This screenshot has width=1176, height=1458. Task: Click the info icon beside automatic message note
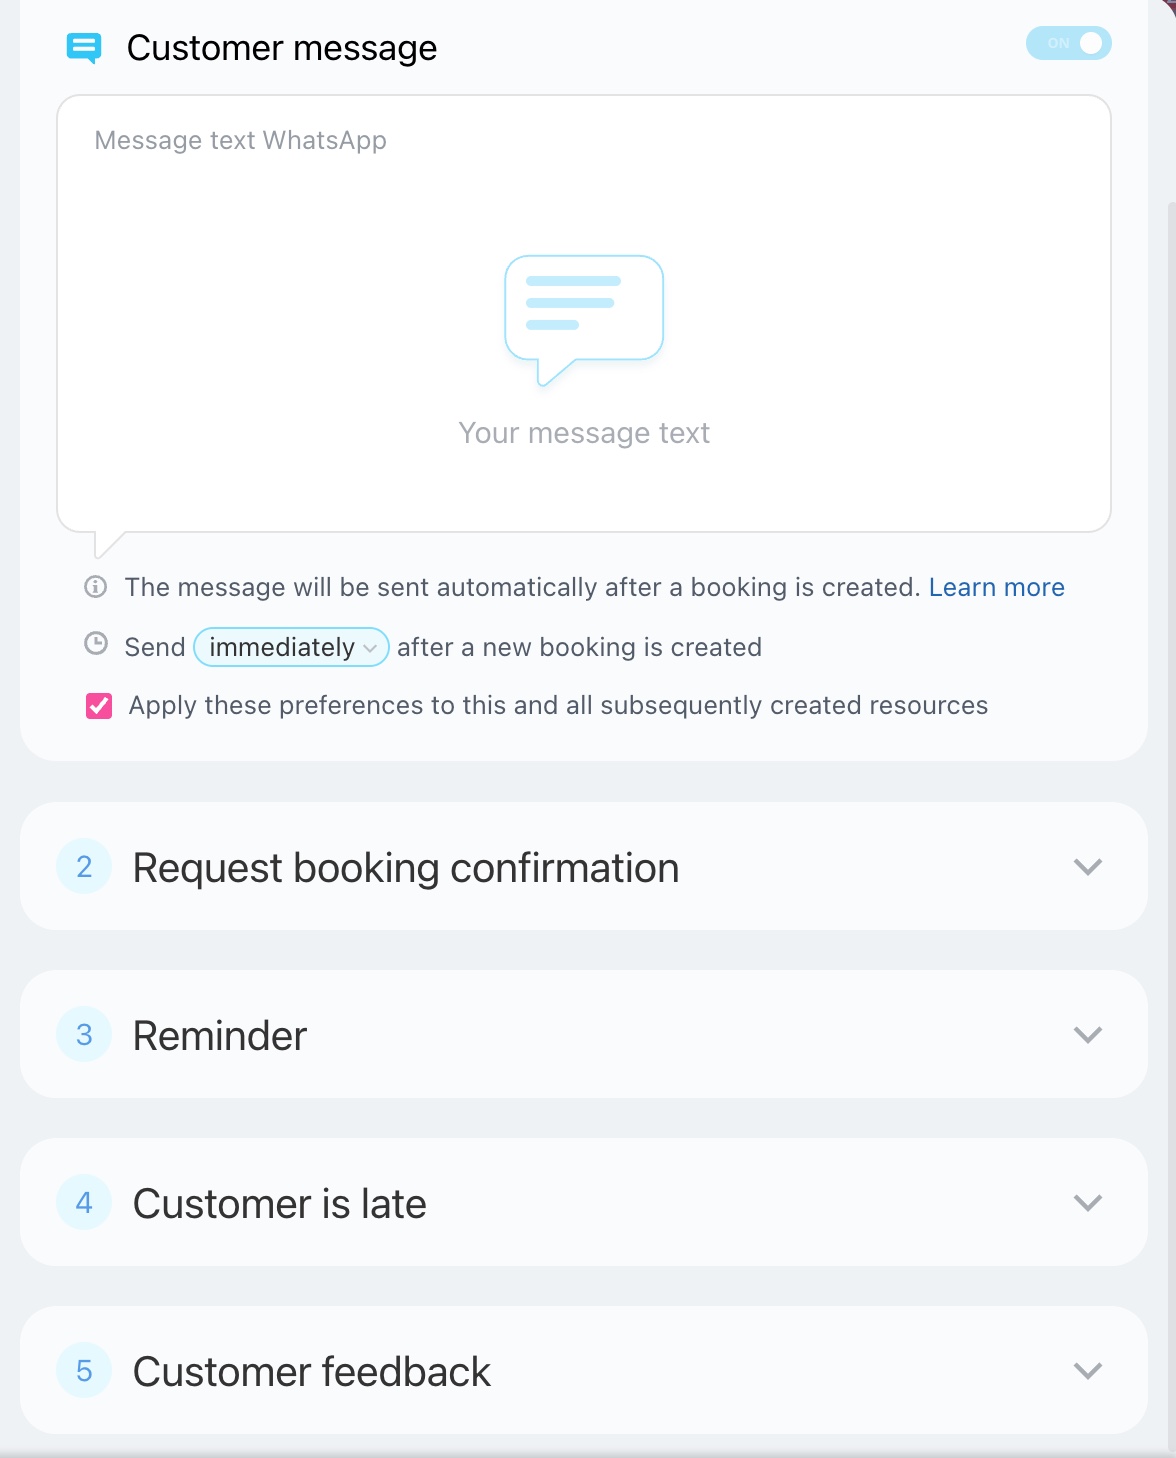[x=96, y=587]
